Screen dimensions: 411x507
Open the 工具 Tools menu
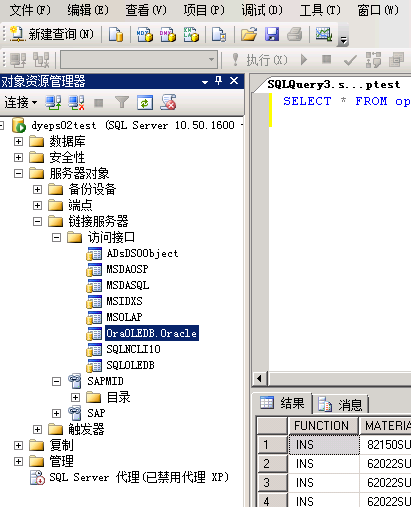(x=320, y=10)
